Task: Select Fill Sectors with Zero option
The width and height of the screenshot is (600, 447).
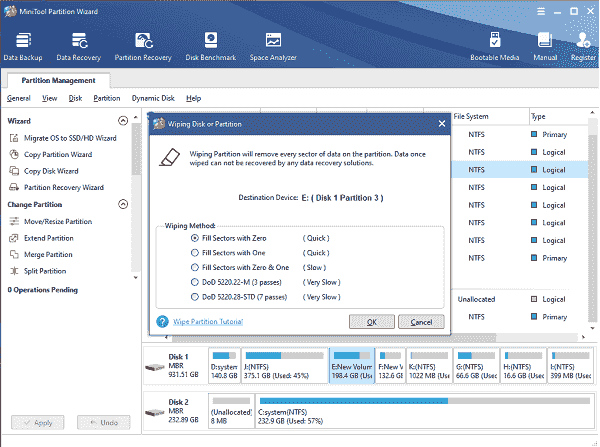Action: point(194,239)
